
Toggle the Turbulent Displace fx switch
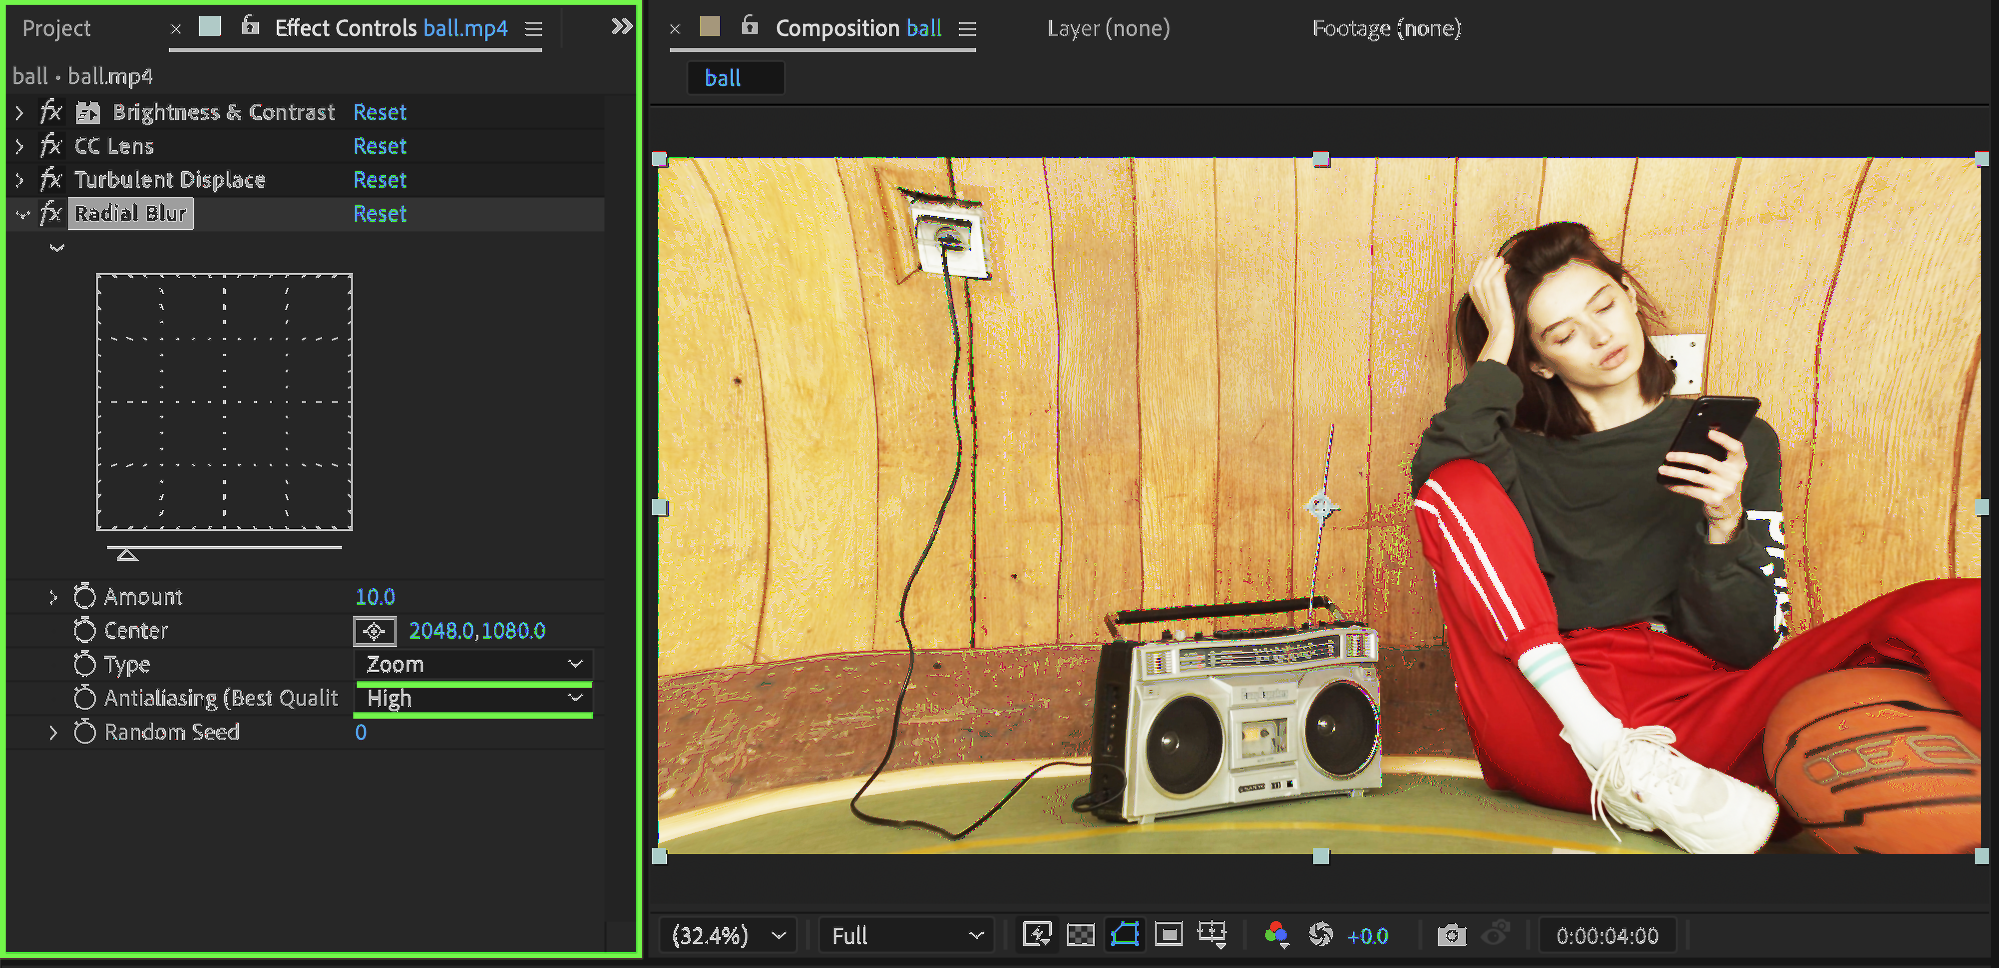tap(51, 180)
